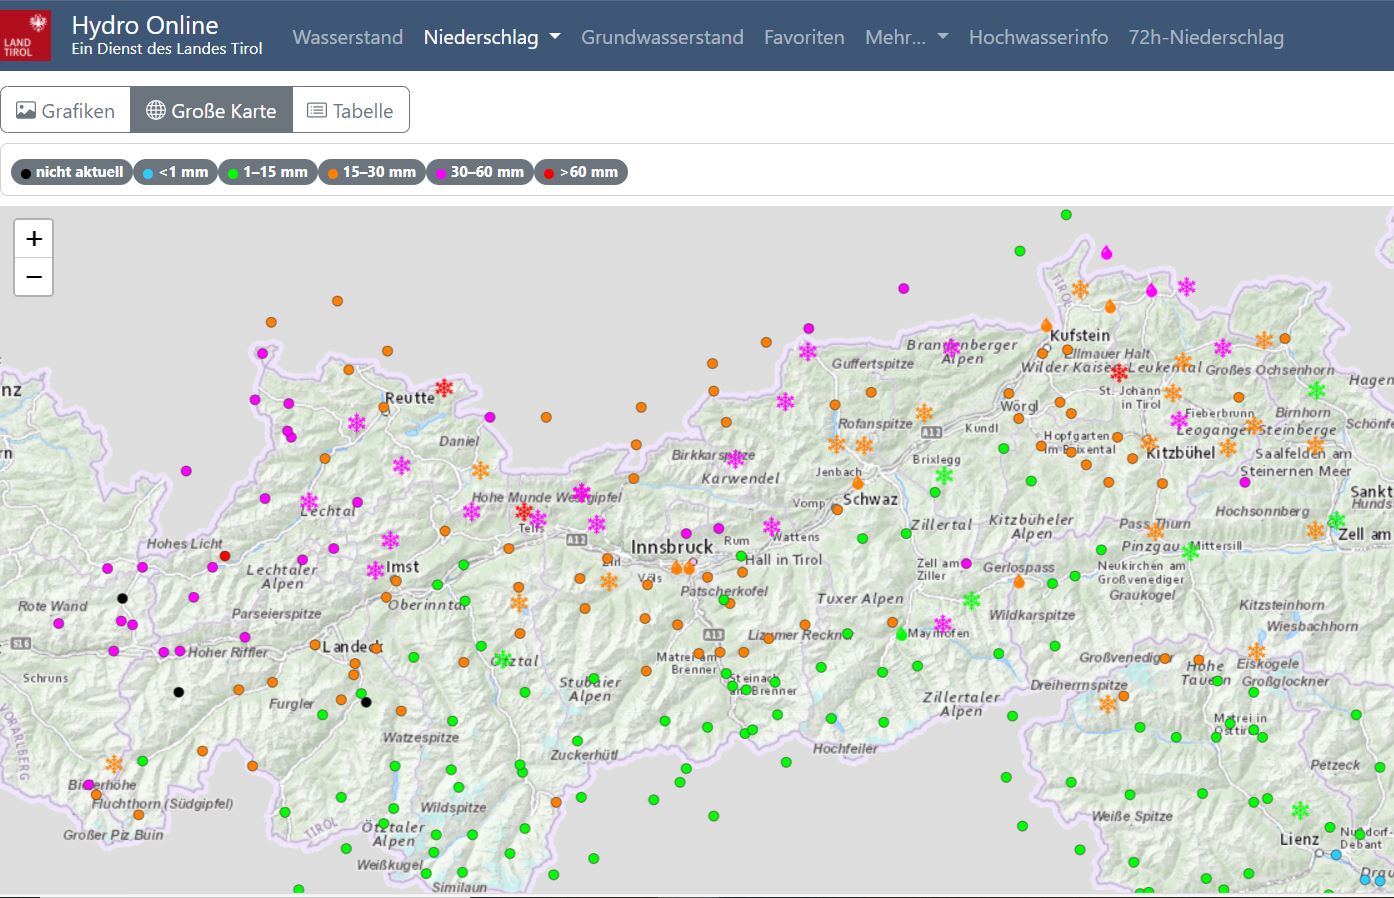Click the Zuckerhütl peak label
Image resolution: width=1394 pixels, height=898 pixels.
(x=584, y=755)
